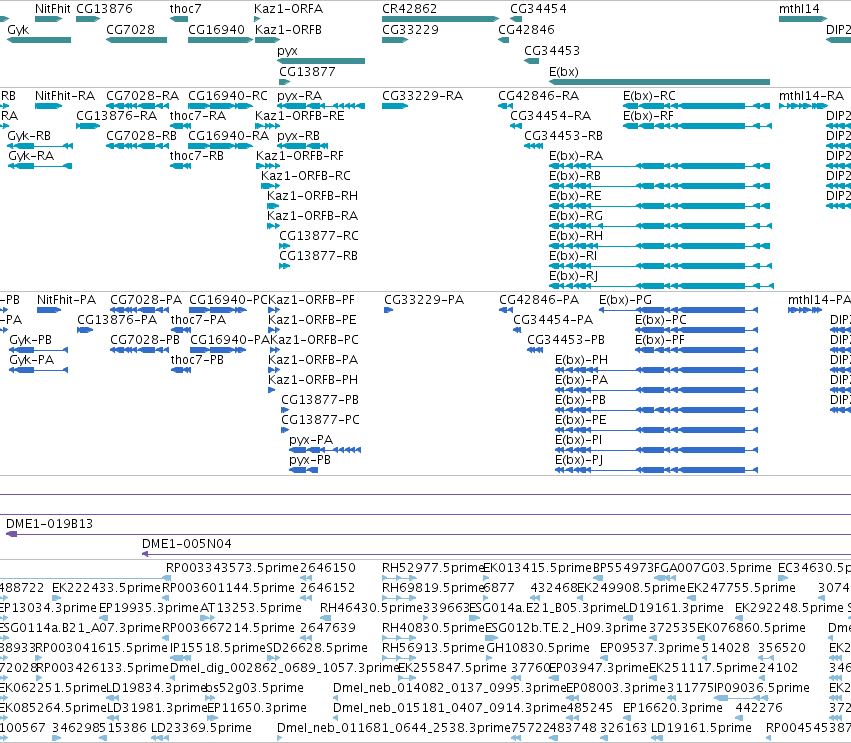Click the long teal E(bx) gene bar
The image size is (851, 743).
click(x=659, y=82)
